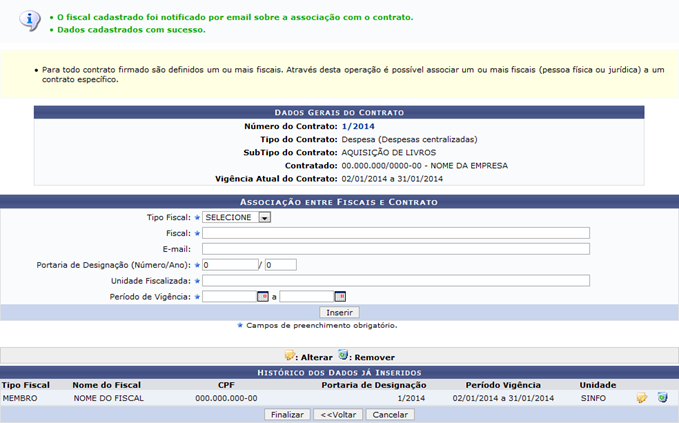The width and height of the screenshot is (679, 423).
Task: Click NOME DO FISCAL in history row
Action: (108, 398)
